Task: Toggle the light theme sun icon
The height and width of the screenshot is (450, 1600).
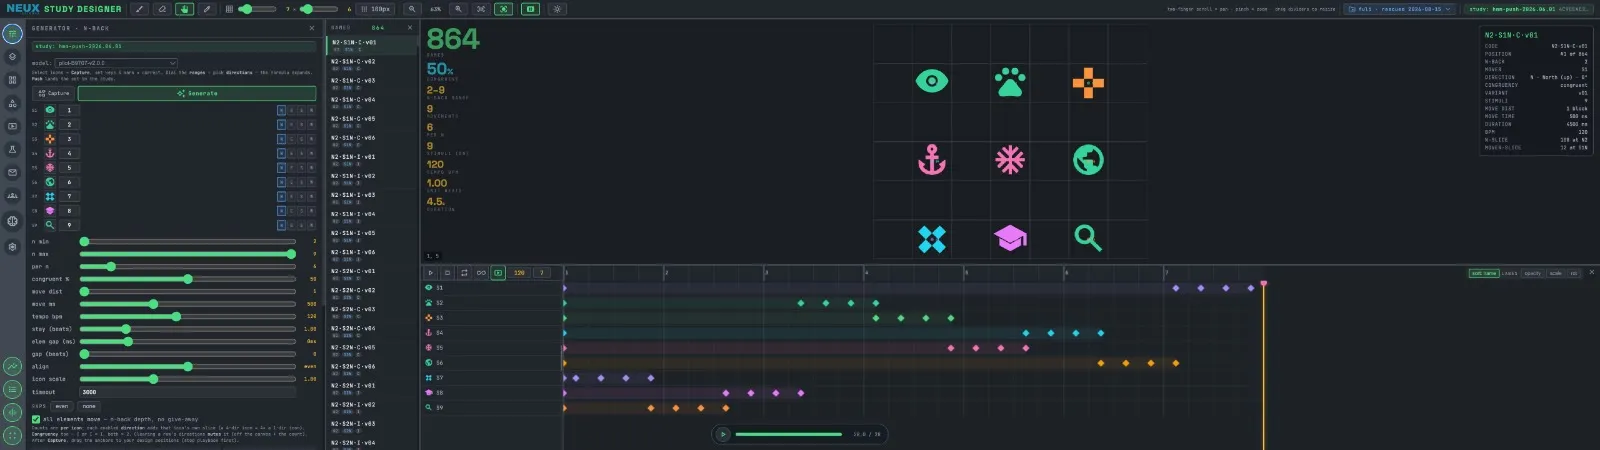Action: pyautogui.click(x=557, y=9)
